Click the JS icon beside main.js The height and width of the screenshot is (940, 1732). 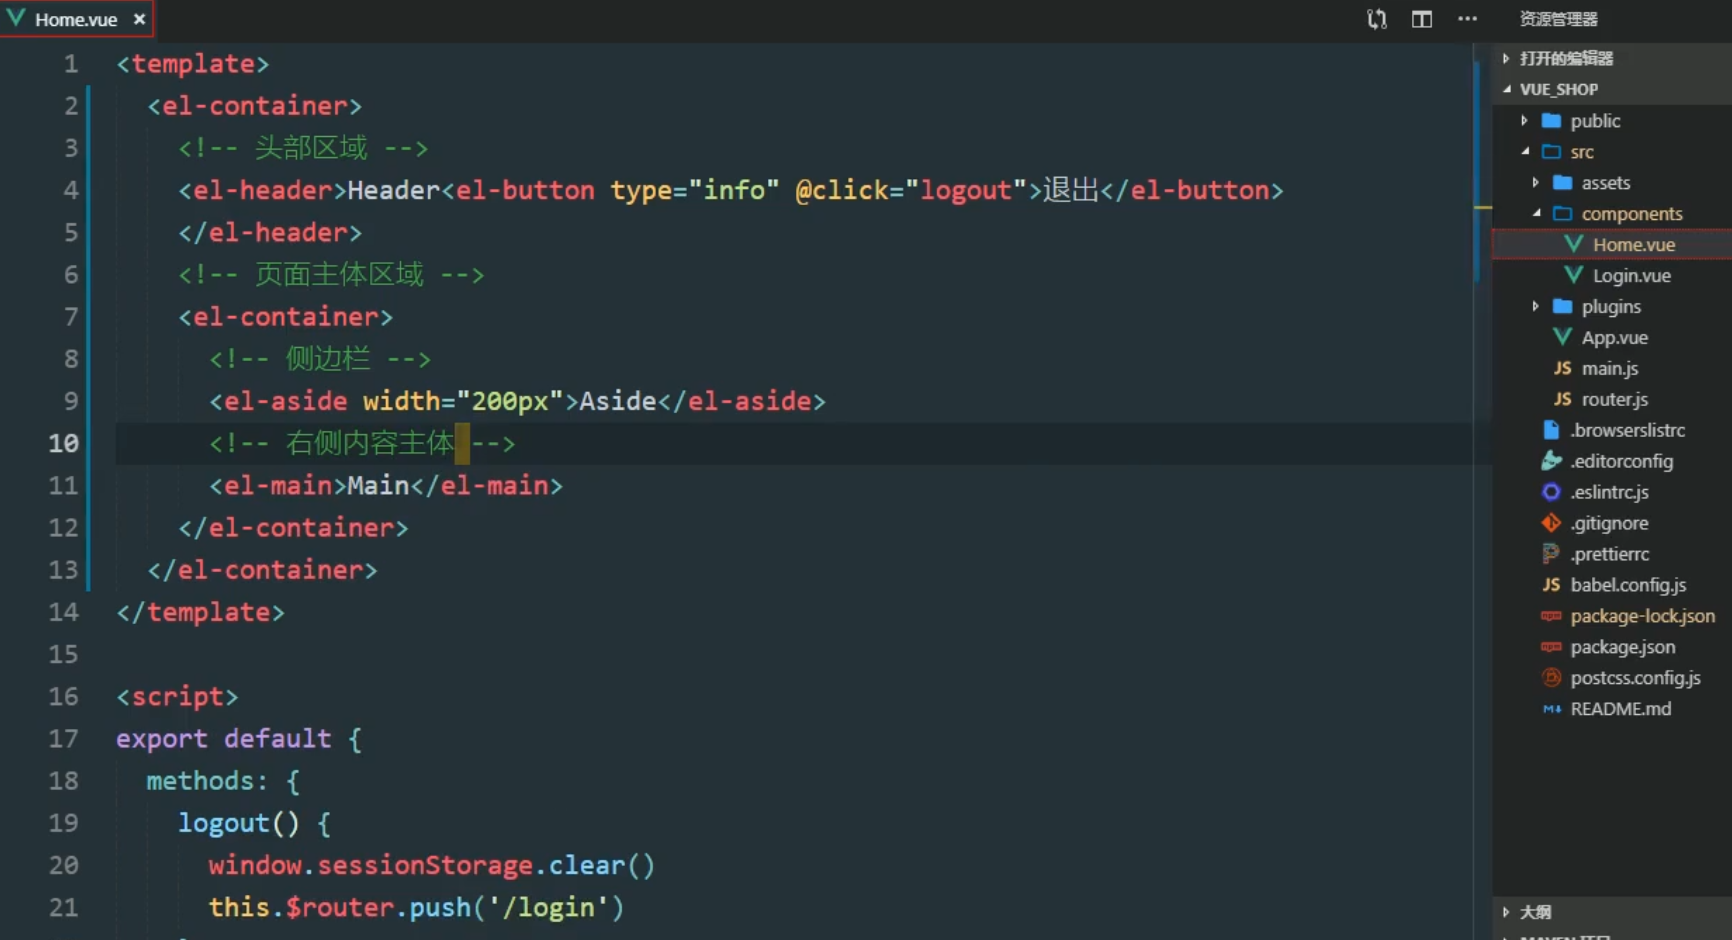click(x=1562, y=368)
